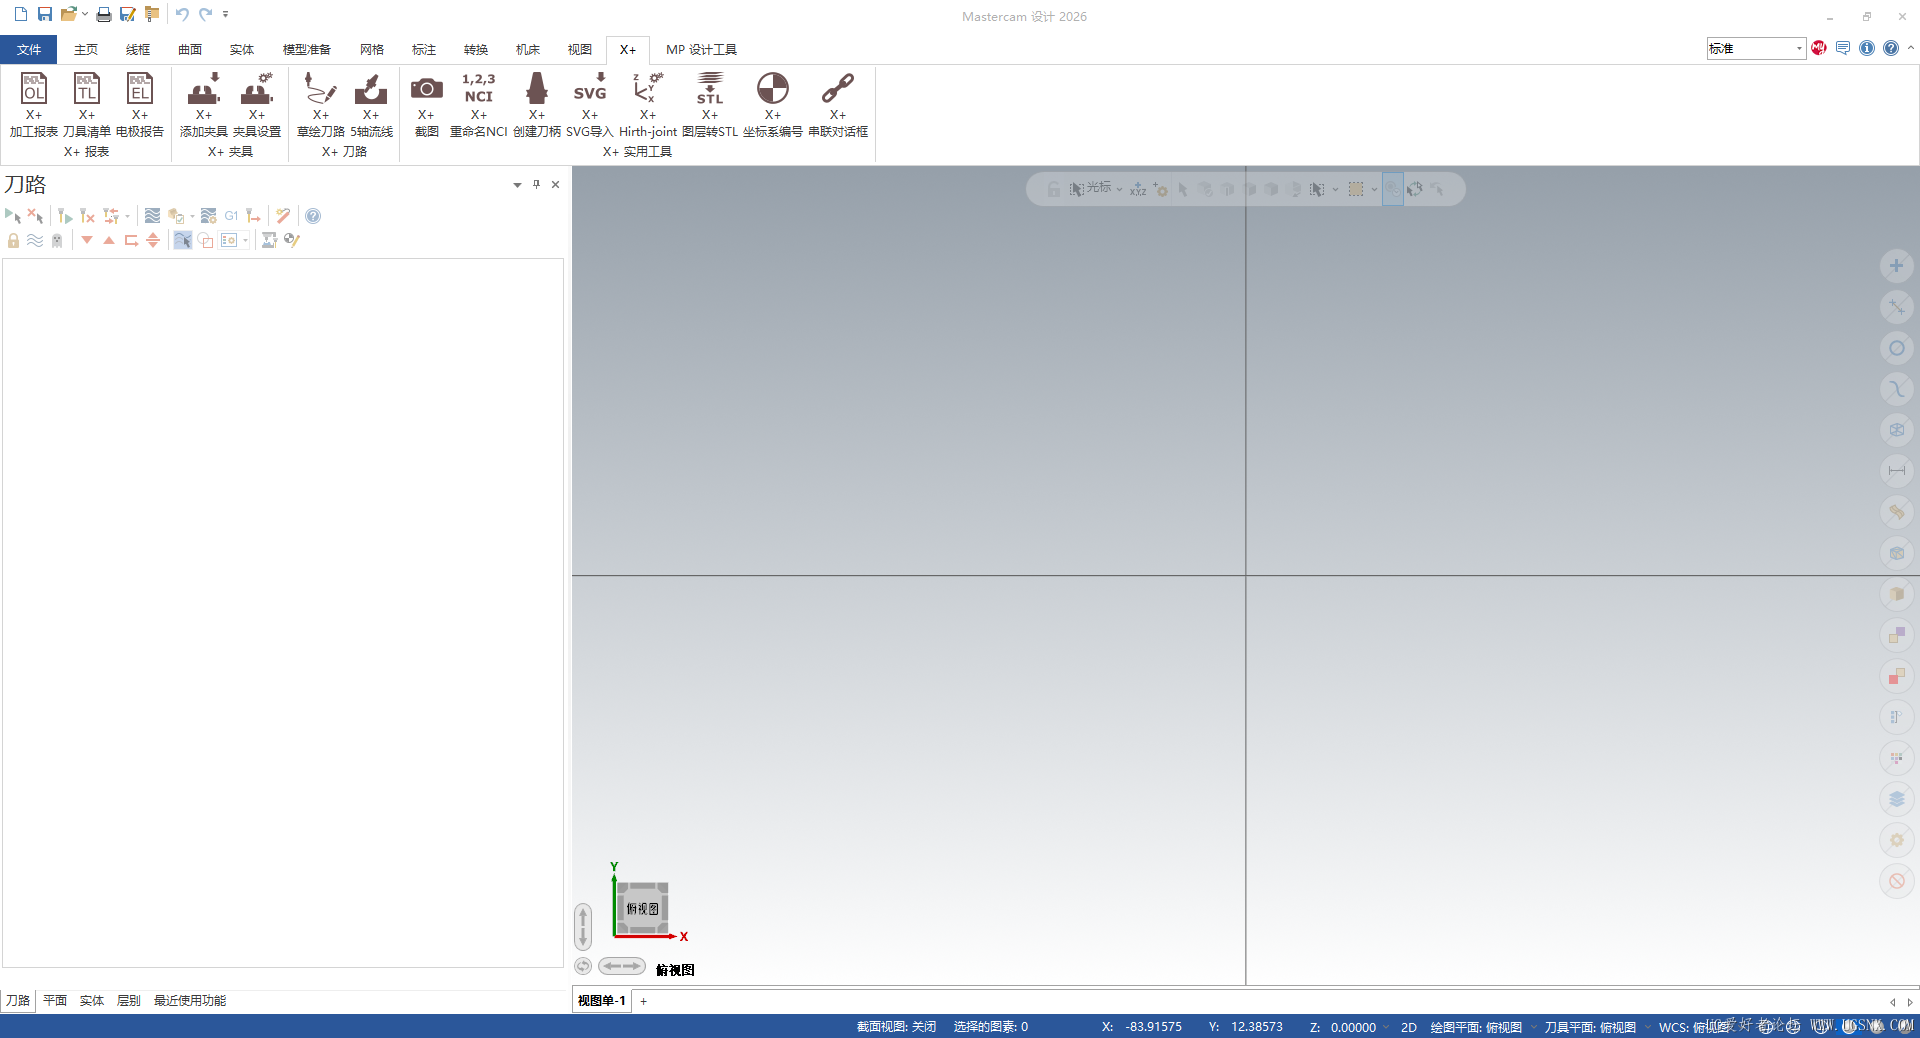Start the X+ SVG导入 import tool

590,104
